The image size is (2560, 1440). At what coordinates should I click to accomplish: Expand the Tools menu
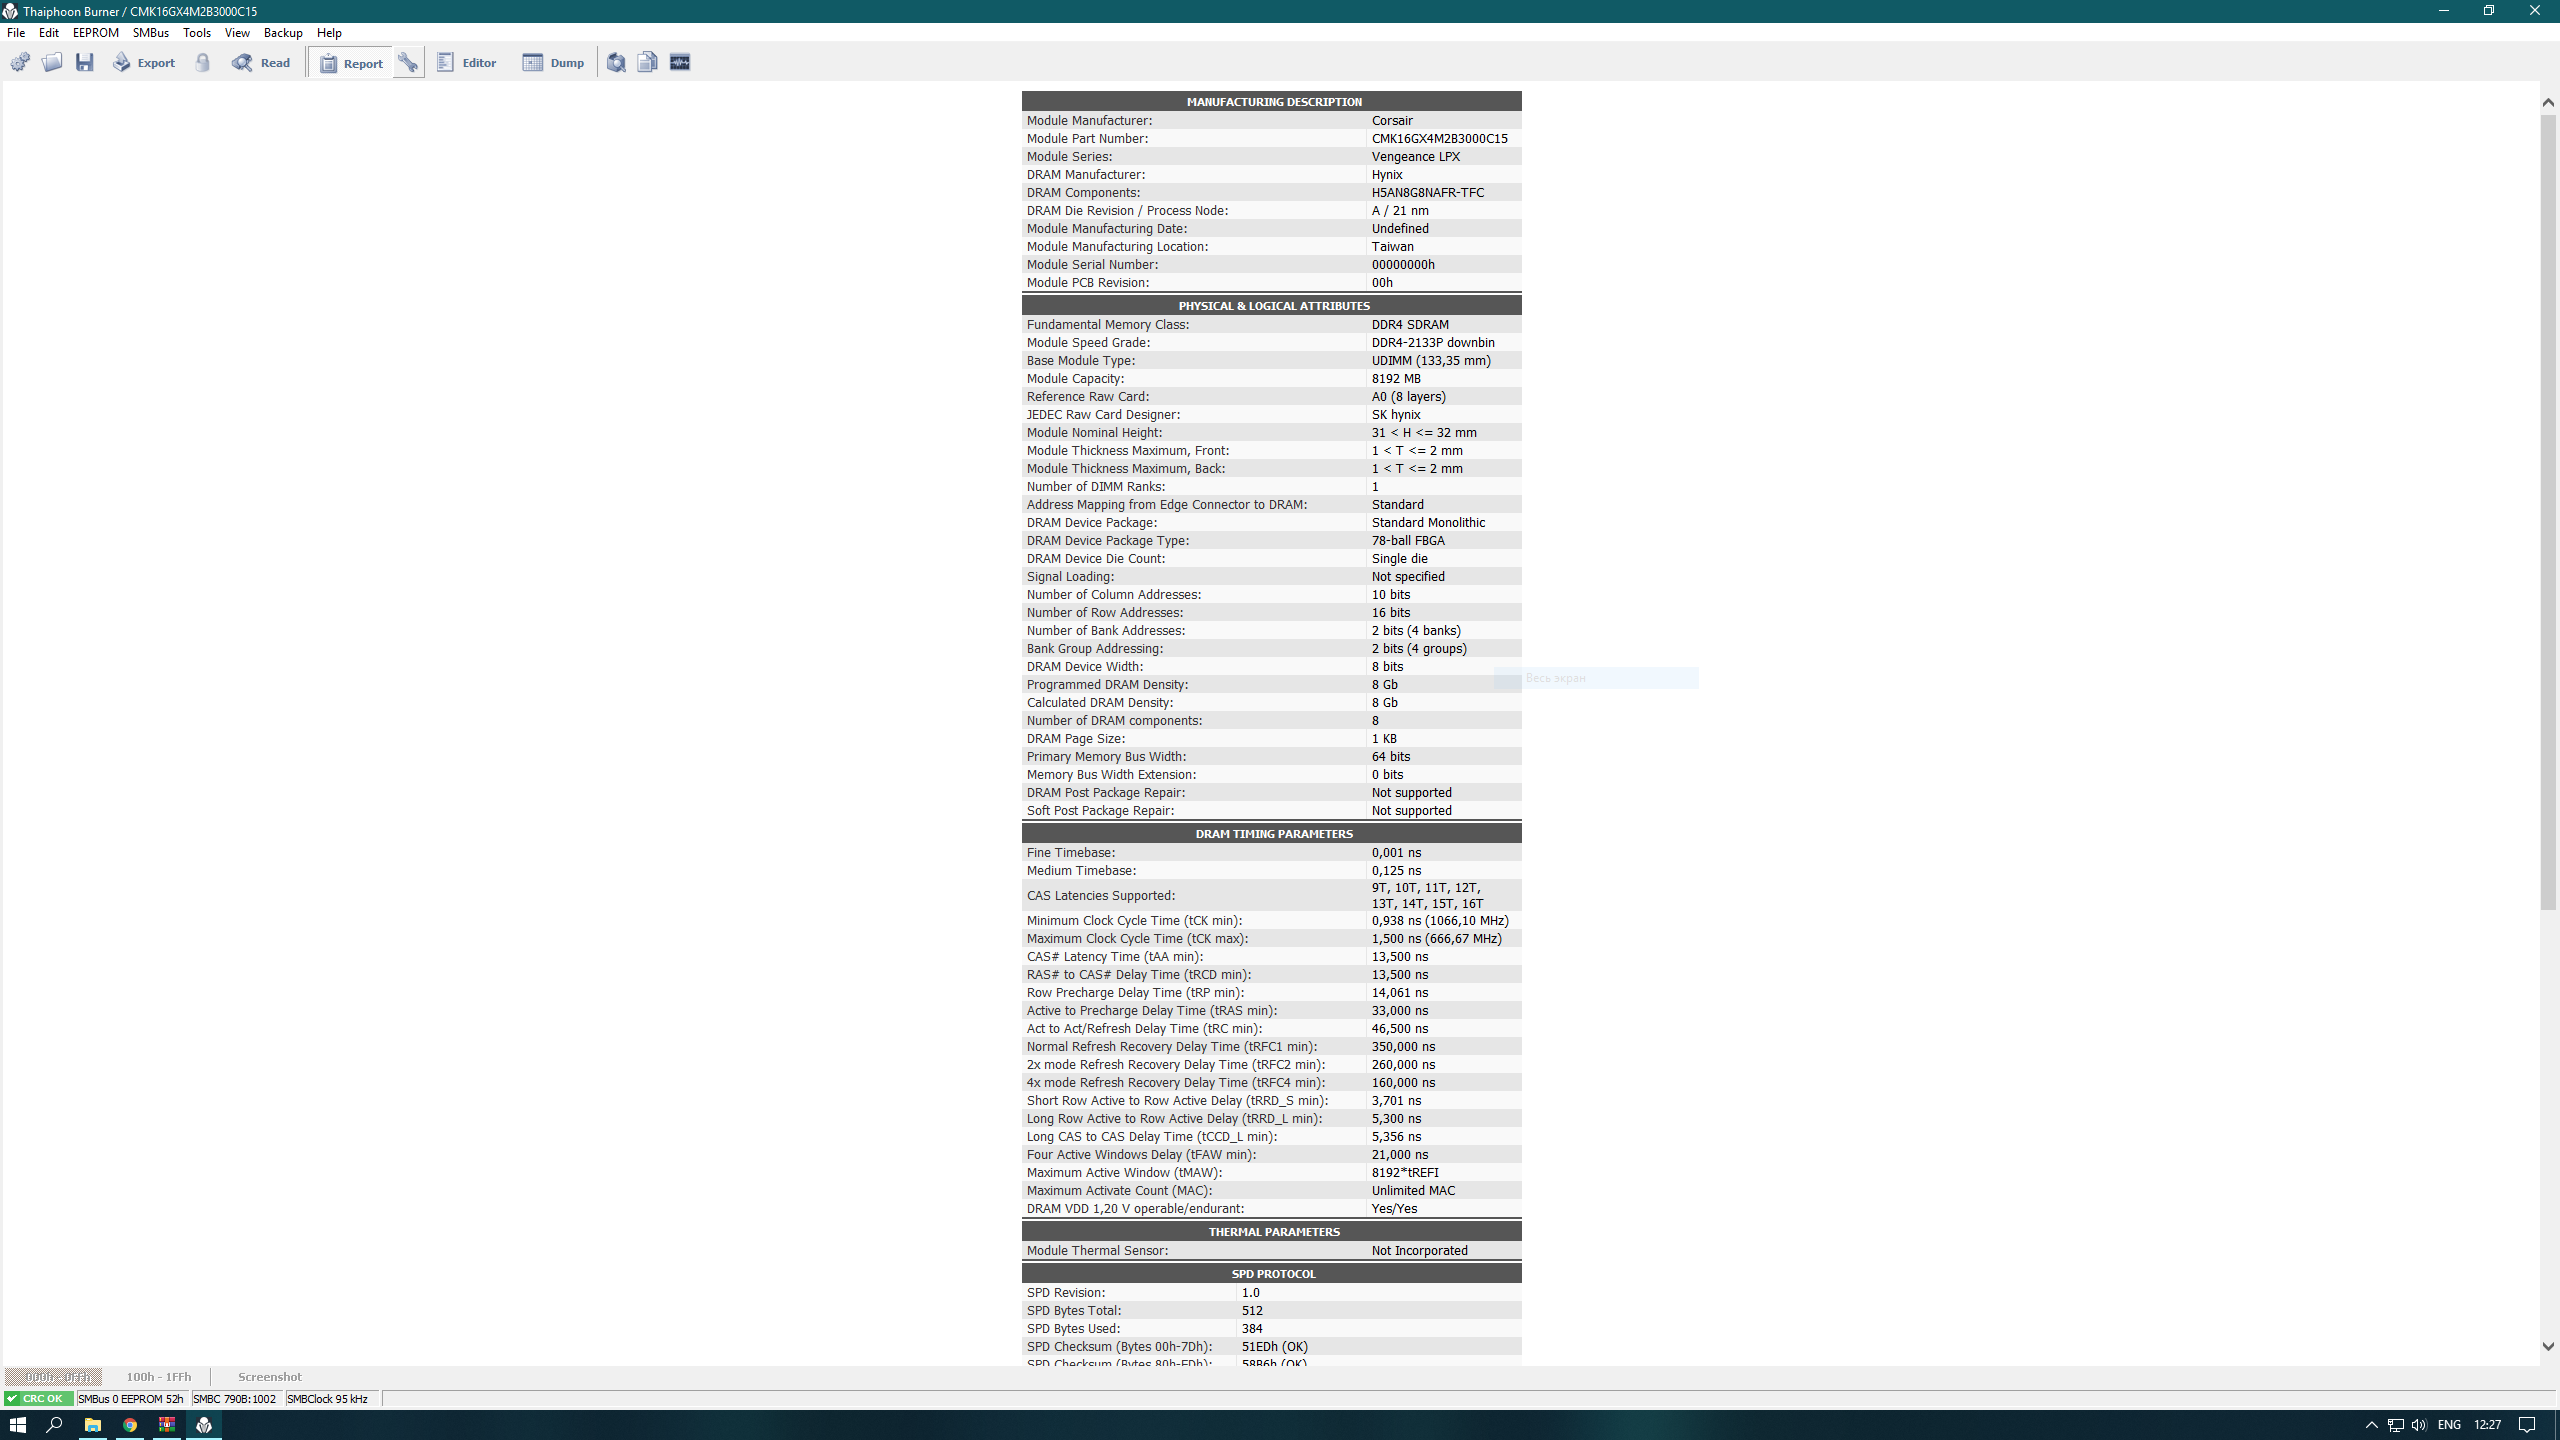196,32
